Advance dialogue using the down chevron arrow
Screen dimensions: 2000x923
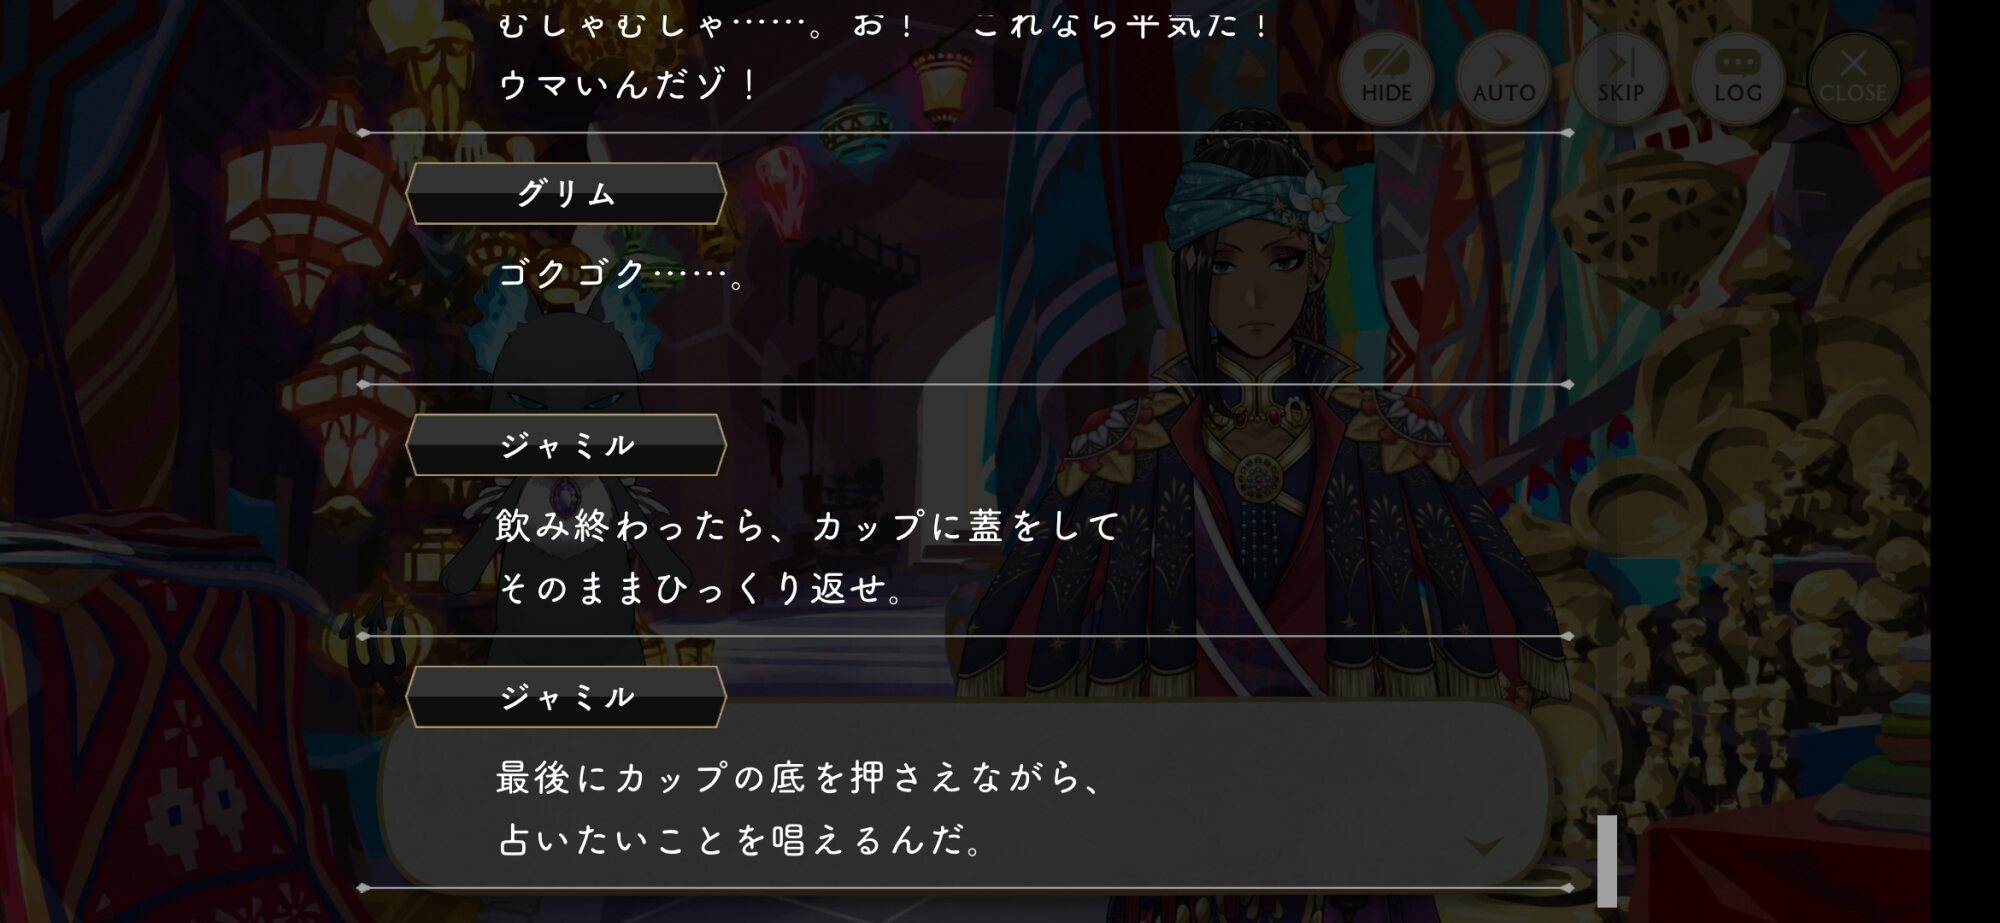(1483, 847)
